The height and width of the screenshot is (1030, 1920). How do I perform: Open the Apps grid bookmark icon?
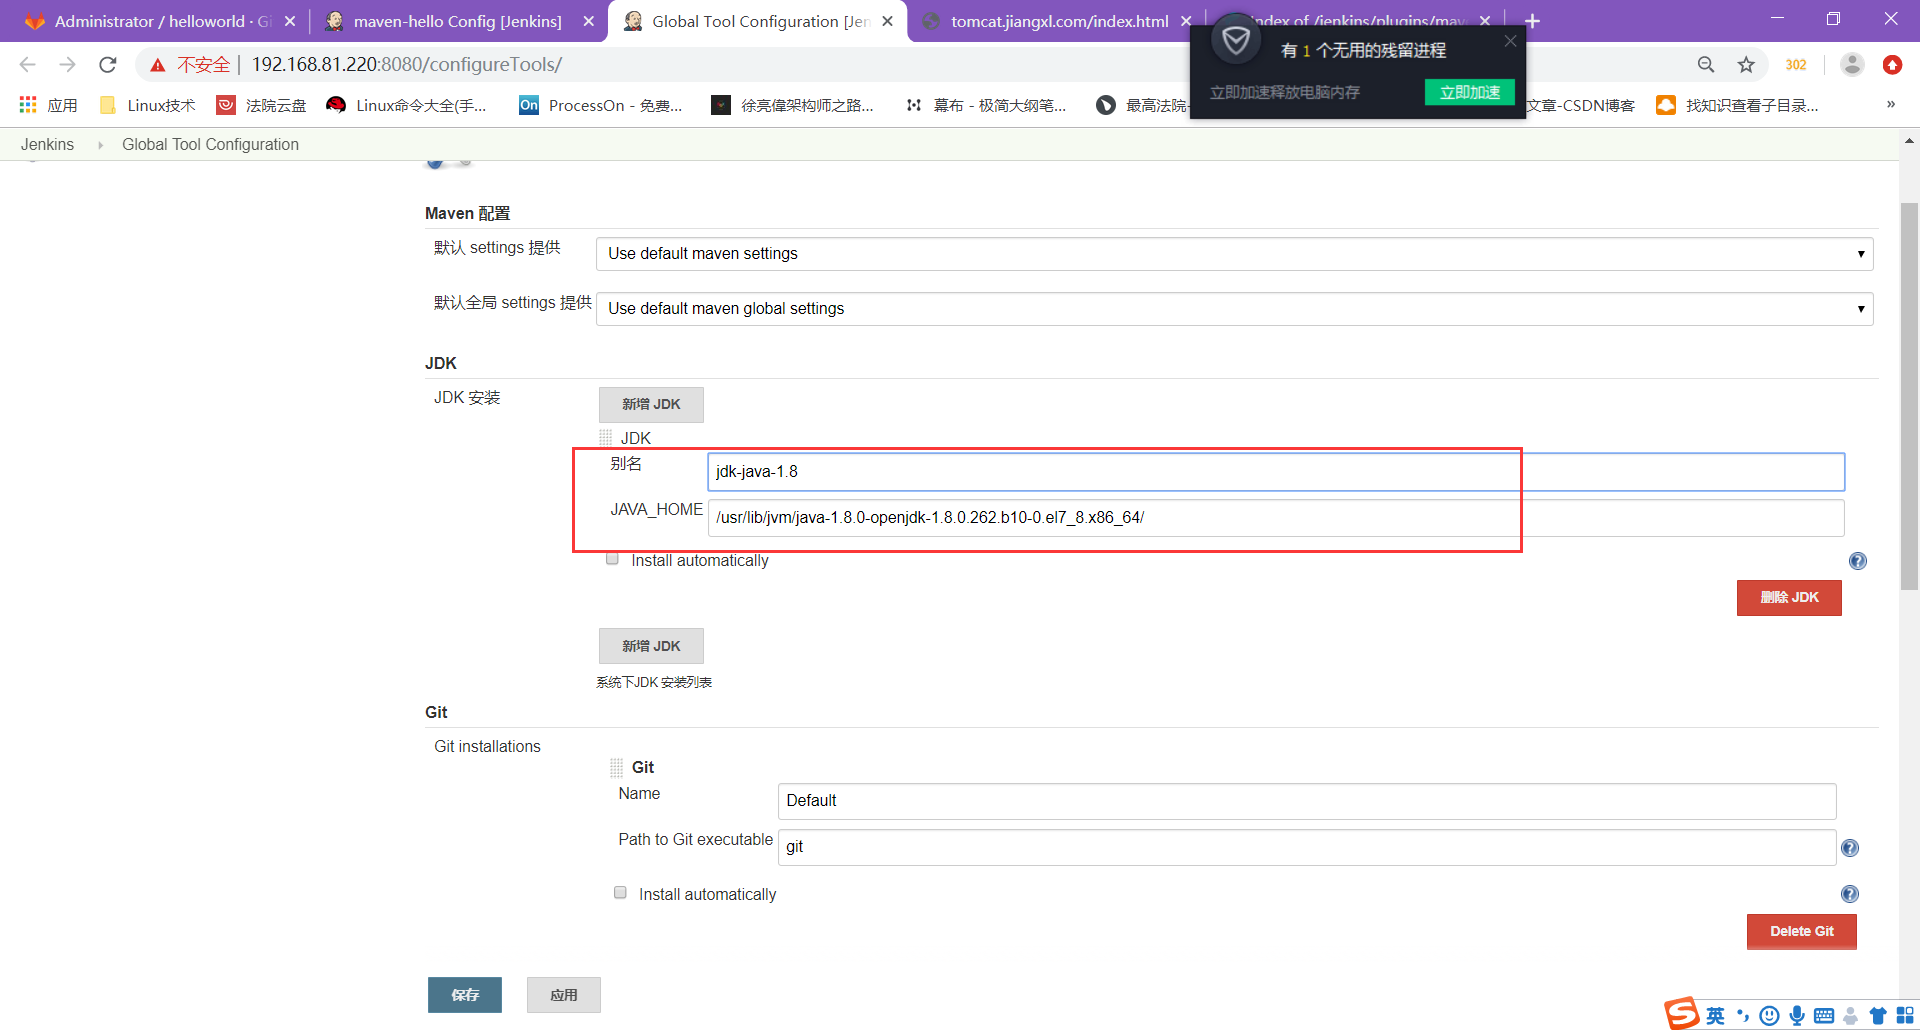28,105
